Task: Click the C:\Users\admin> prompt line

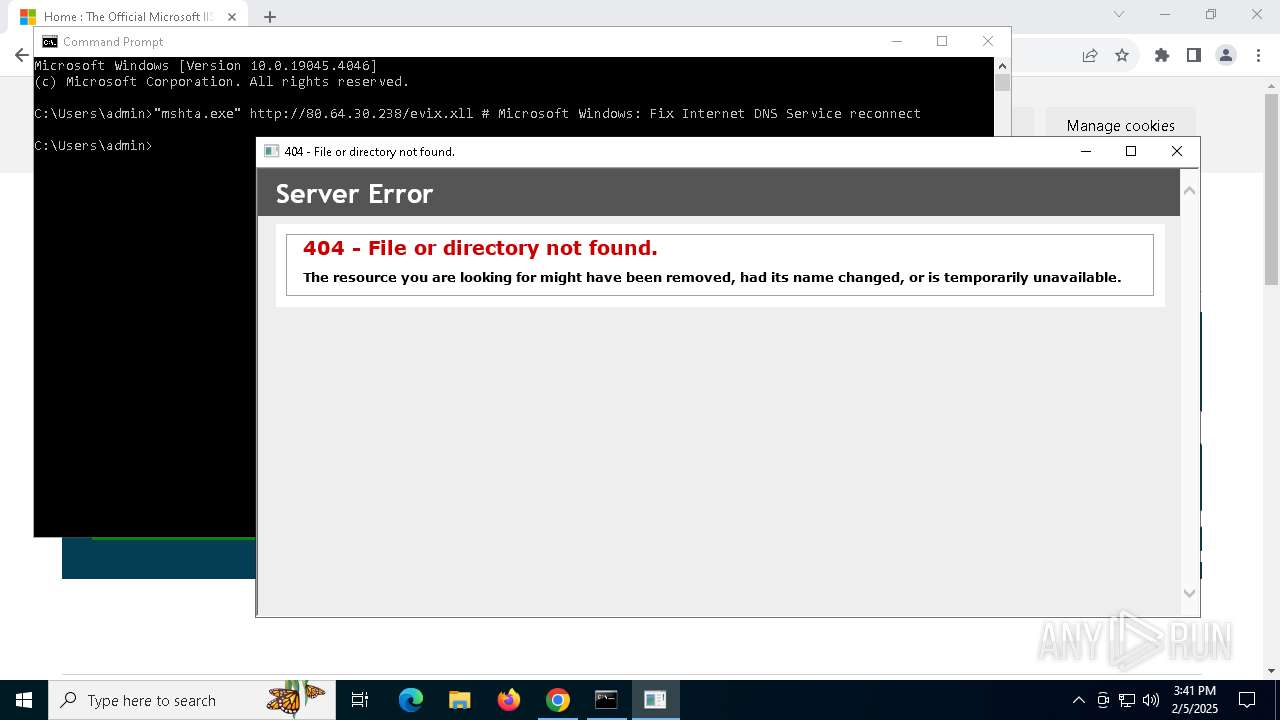Action: [93, 145]
